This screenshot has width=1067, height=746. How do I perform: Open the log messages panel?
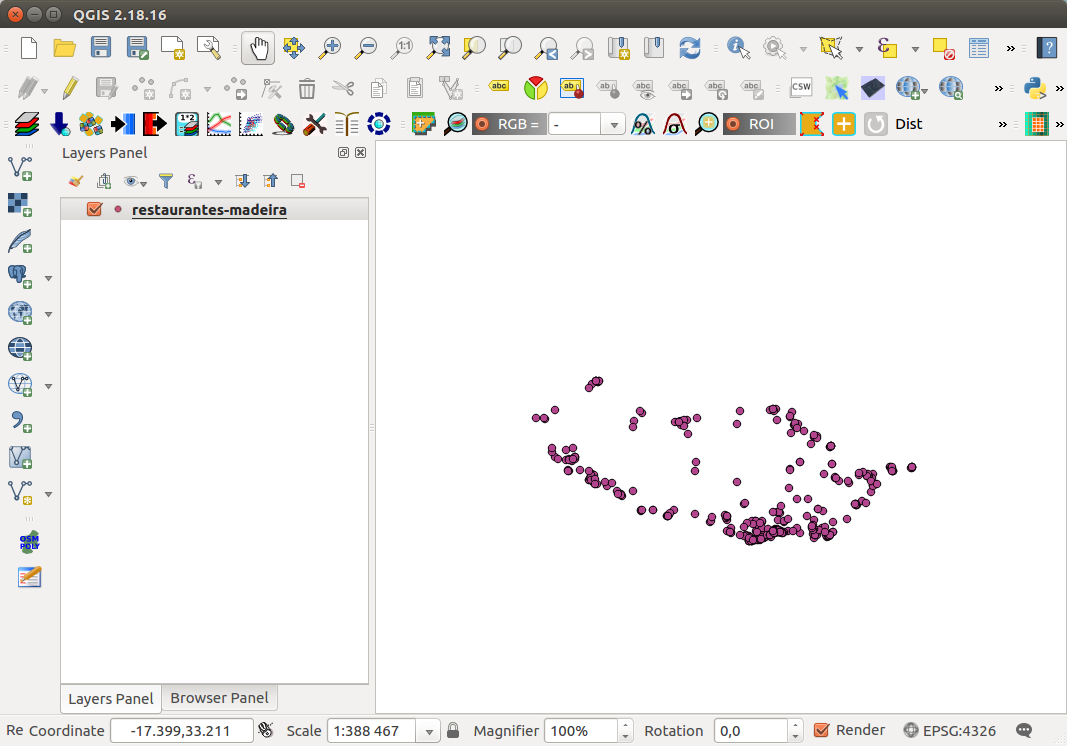click(1023, 730)
